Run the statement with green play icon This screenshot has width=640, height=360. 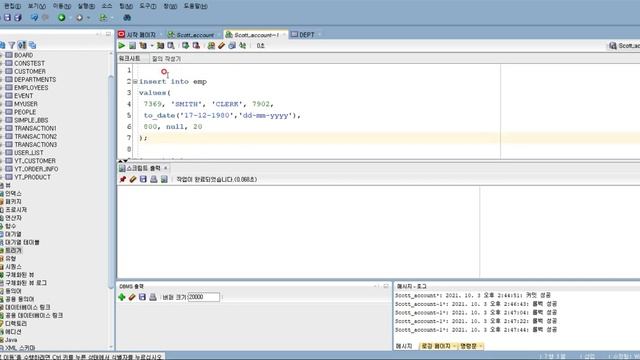click(122, 46)
